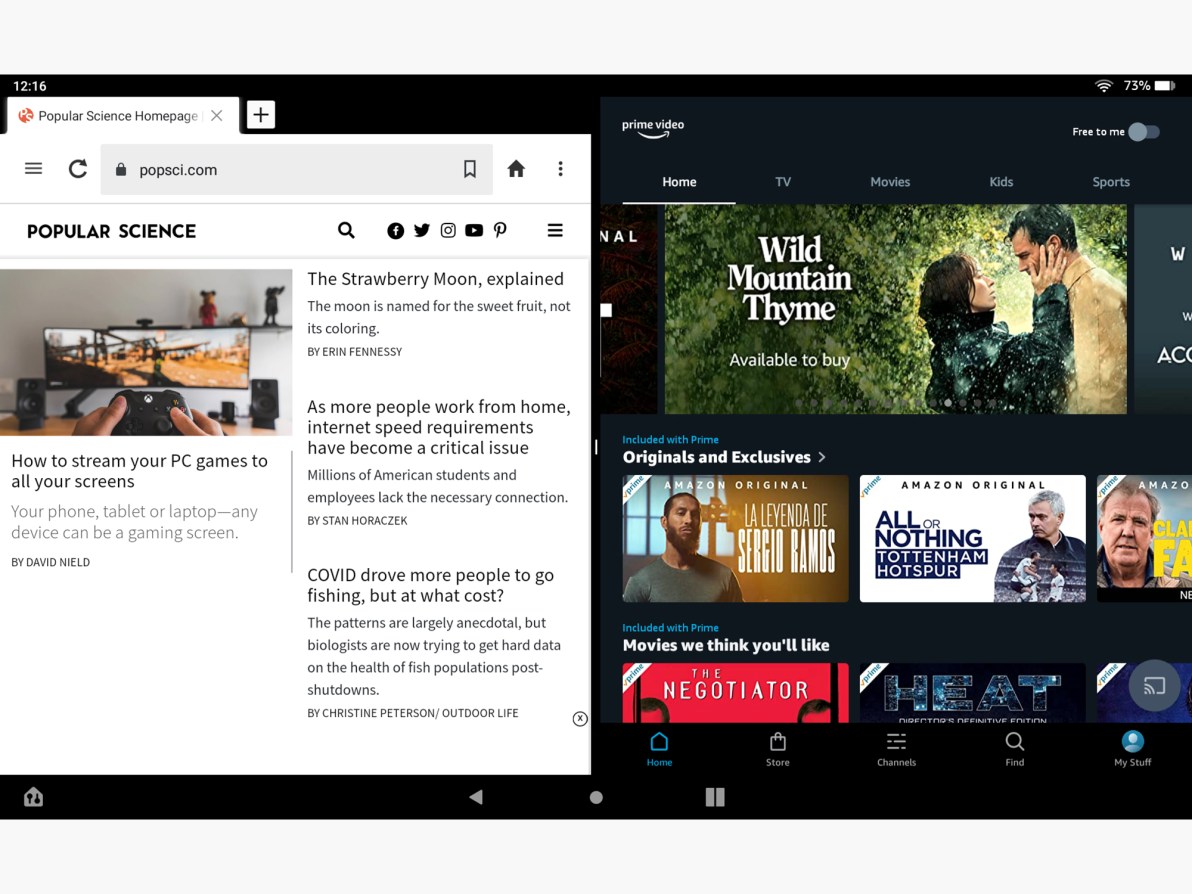The width and height of the screenshot is (1192, 894).
Task: Click the Pinterest icon next to YouTube
Action: tap(500, 230)
